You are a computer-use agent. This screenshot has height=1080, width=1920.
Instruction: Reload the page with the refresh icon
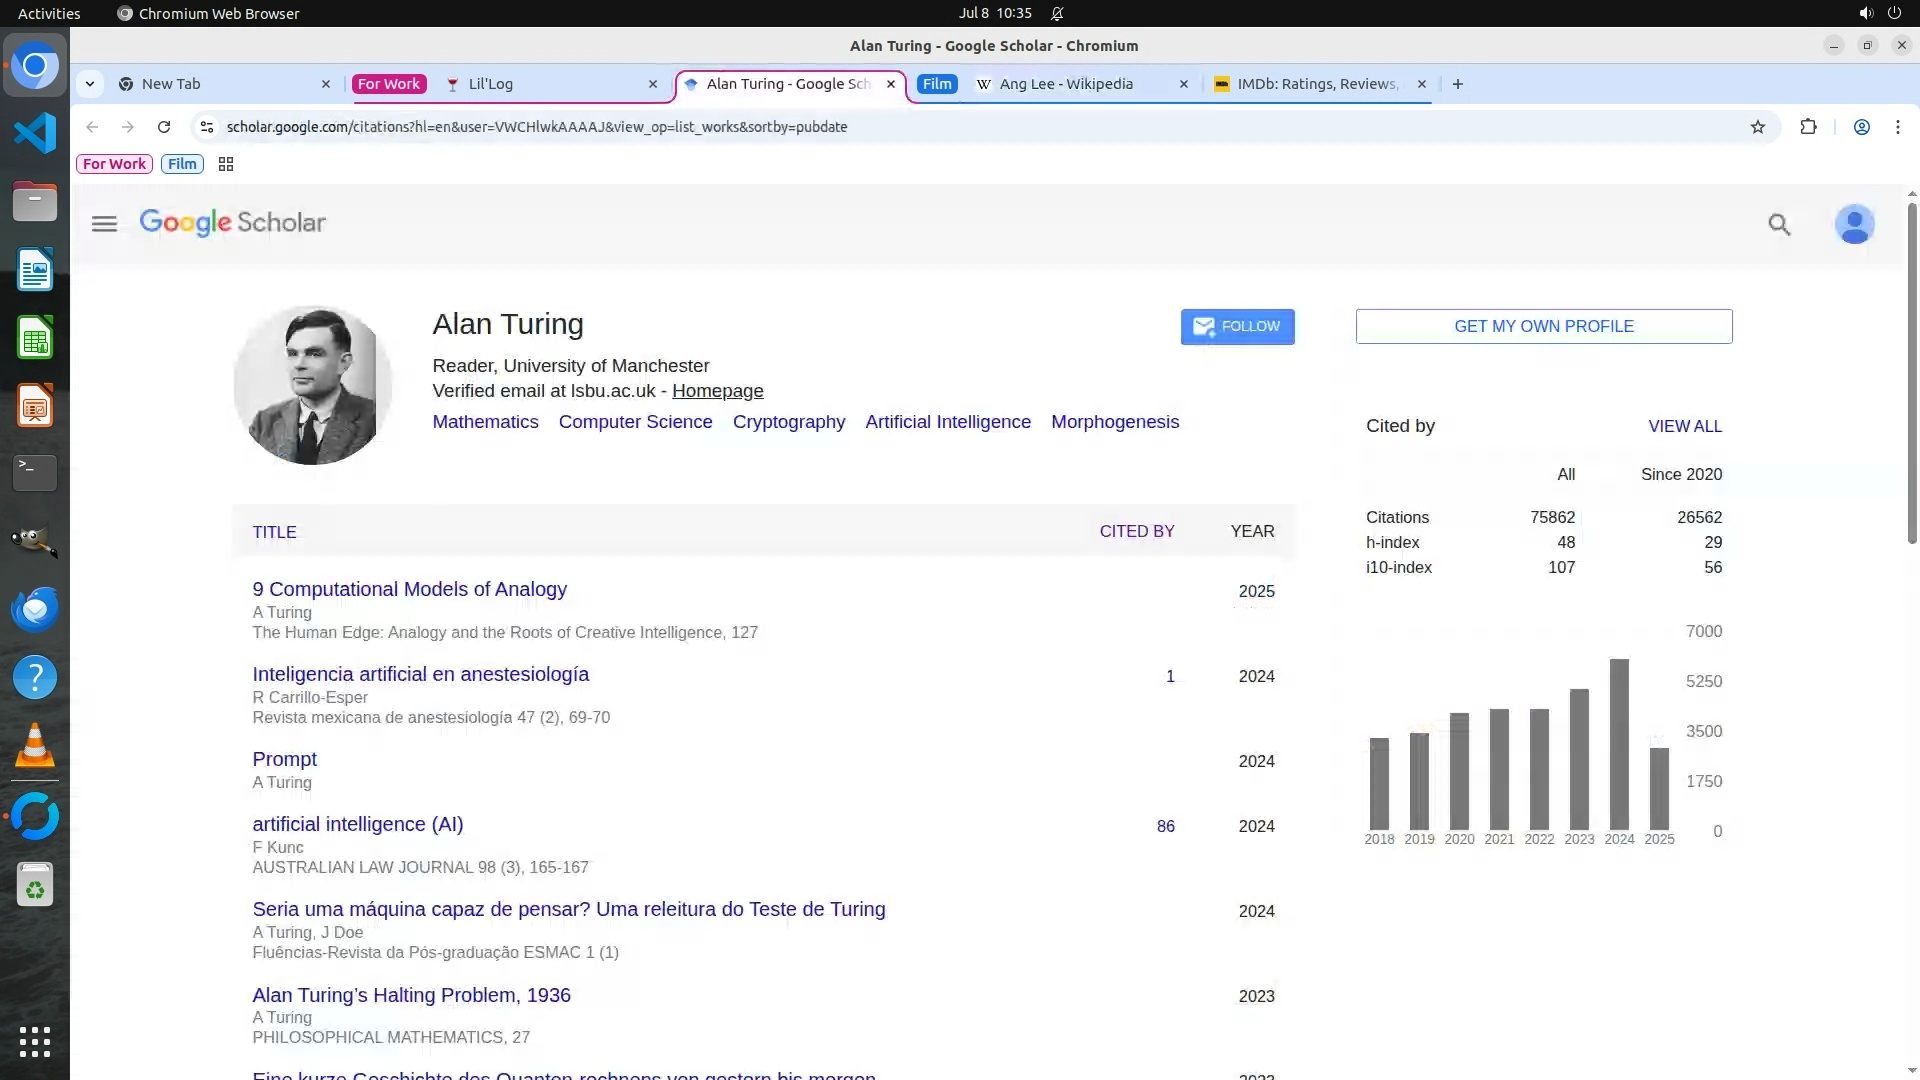164,127
